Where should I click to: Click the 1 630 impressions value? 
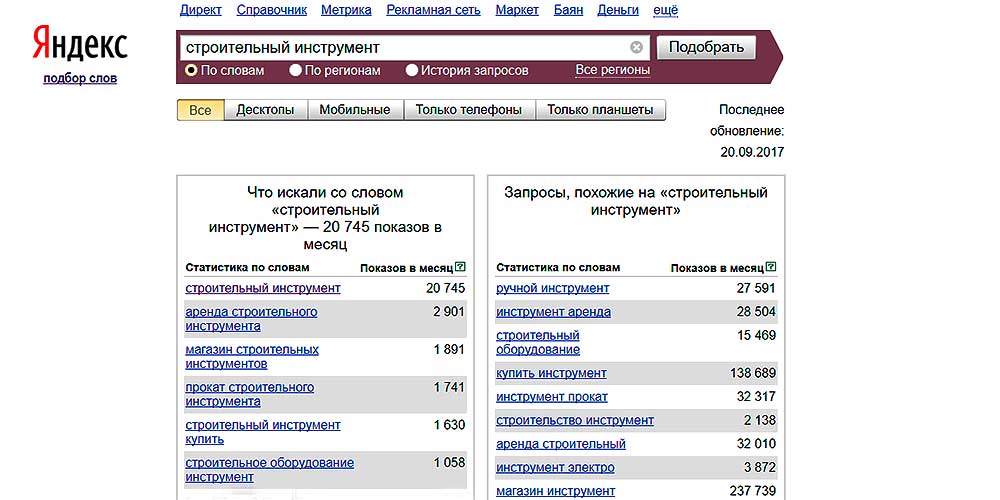[450, 425]
